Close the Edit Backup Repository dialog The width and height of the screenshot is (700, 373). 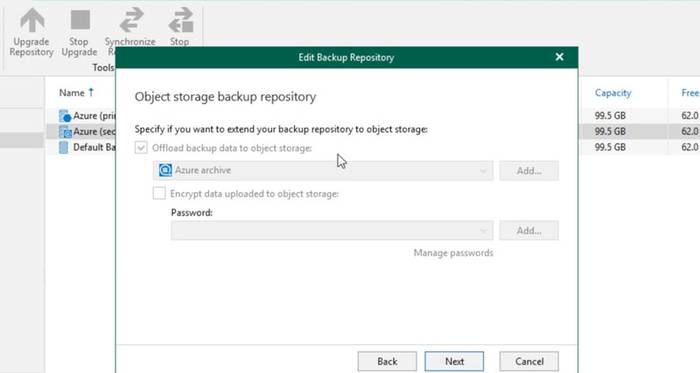pyautogui.click(x=559, y=57)
